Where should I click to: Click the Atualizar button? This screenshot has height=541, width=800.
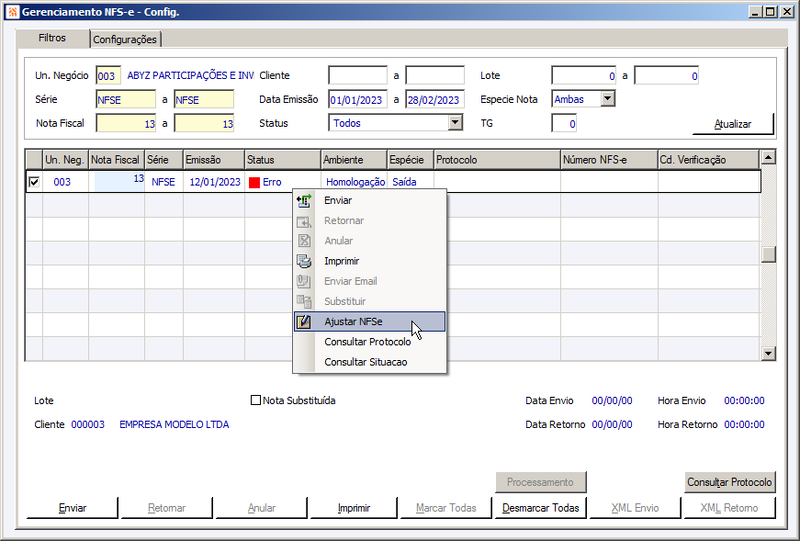tap(733, 124)
